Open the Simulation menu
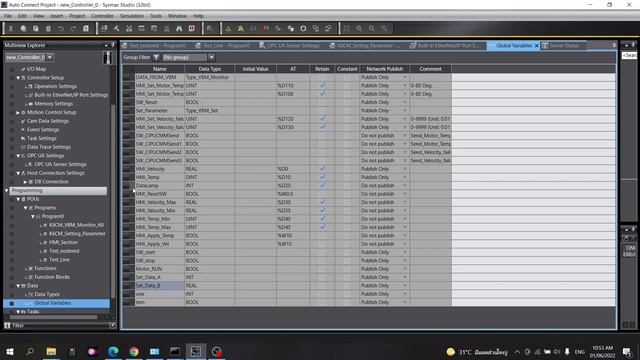Image resolution: width=640 pixels, height=360 pixels. tap(131, 16)
